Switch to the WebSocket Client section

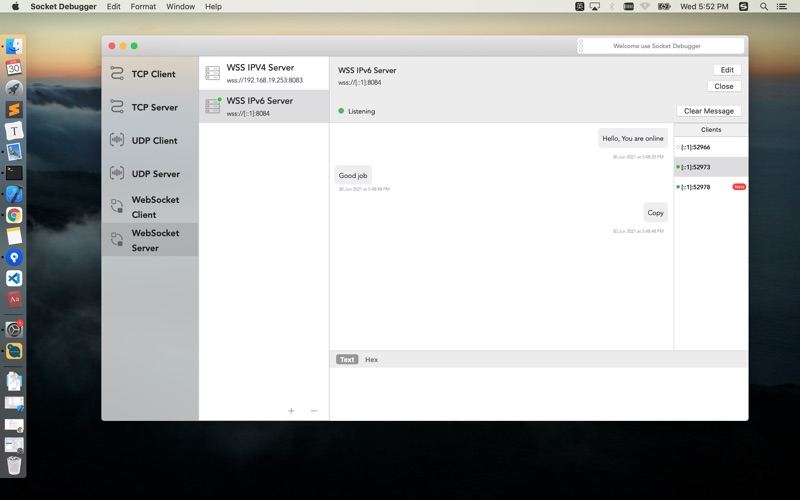(150, 207)
